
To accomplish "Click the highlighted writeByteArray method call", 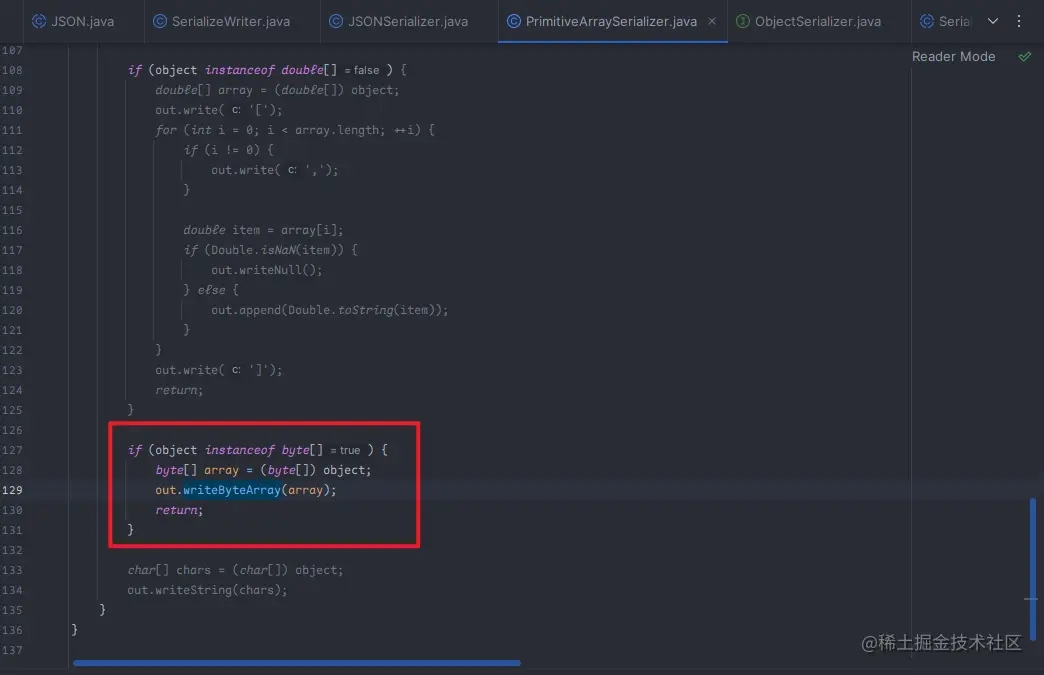I will pos(232,490).
